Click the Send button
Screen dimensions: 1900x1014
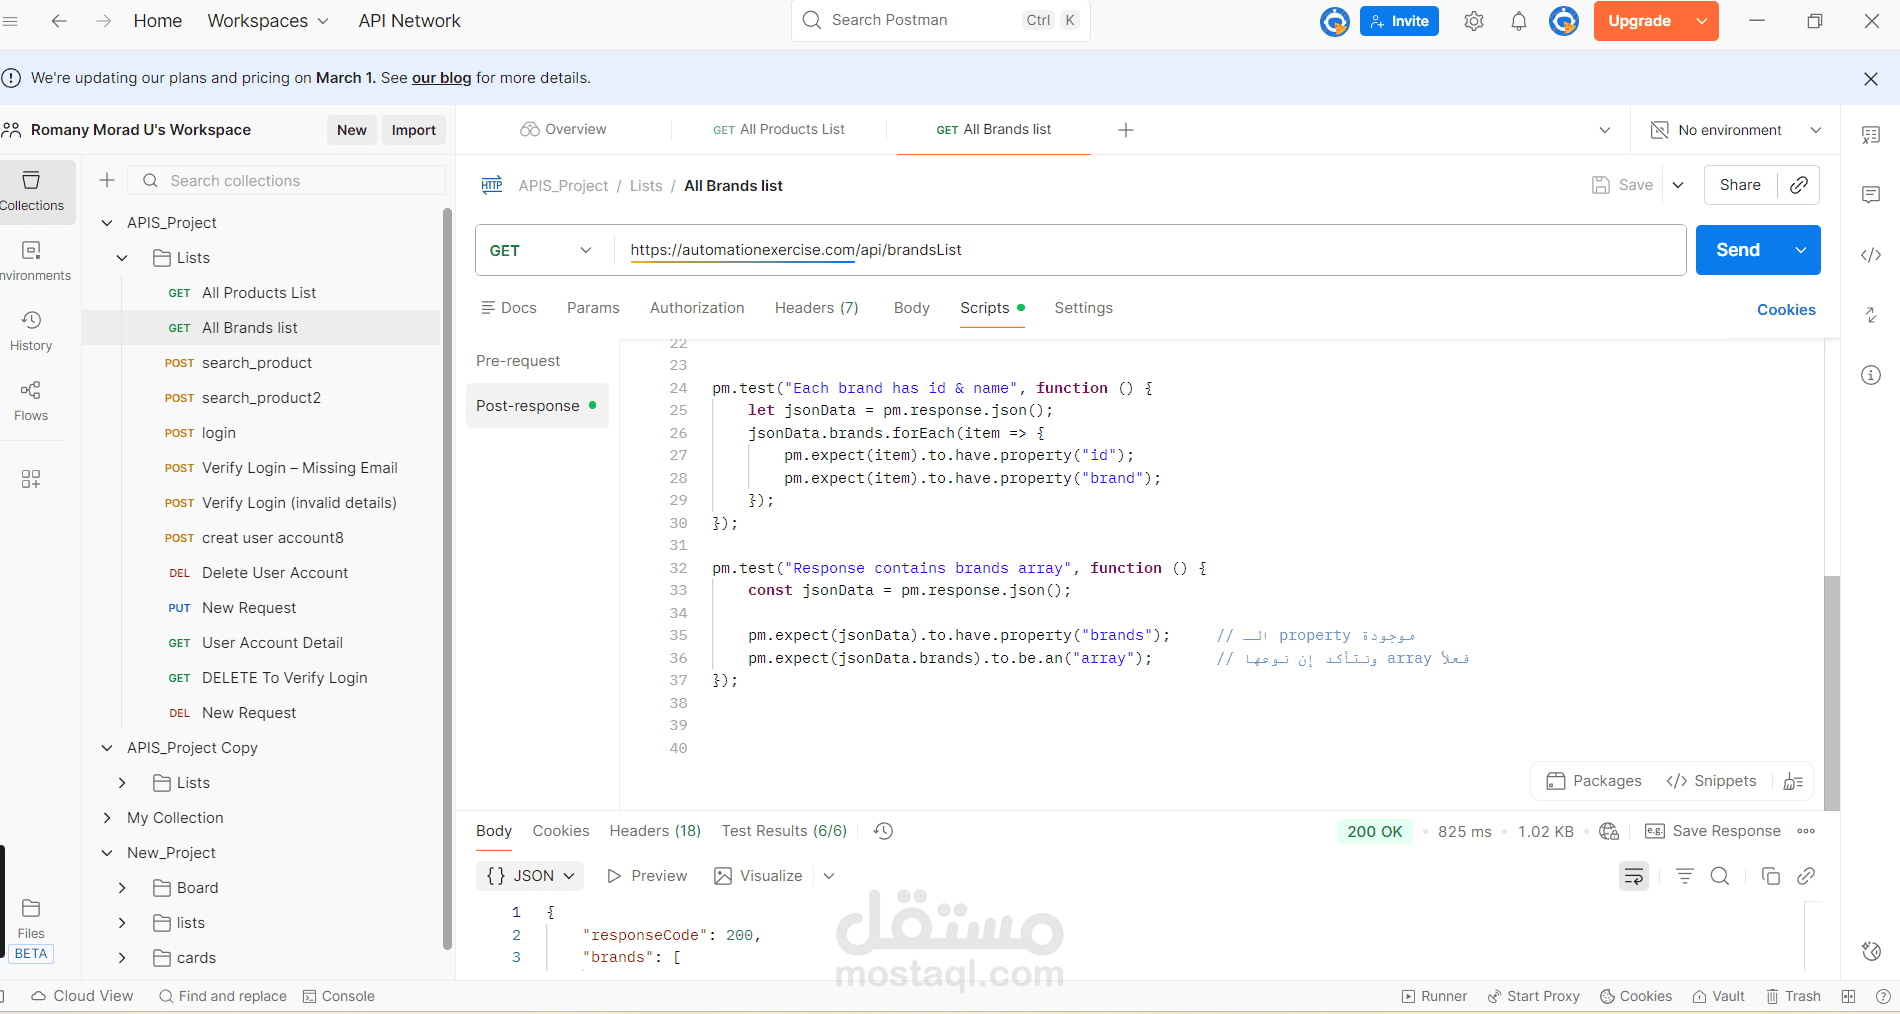pos(1738,250)
